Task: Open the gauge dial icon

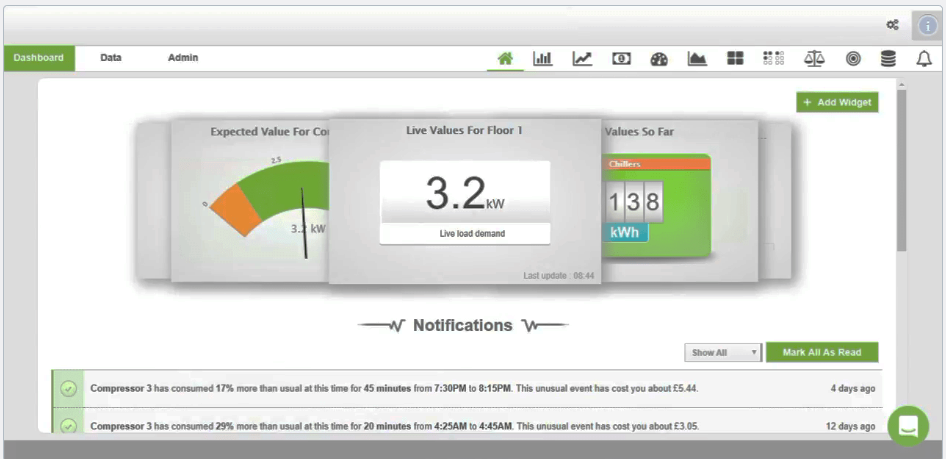Action: (659, 59)
